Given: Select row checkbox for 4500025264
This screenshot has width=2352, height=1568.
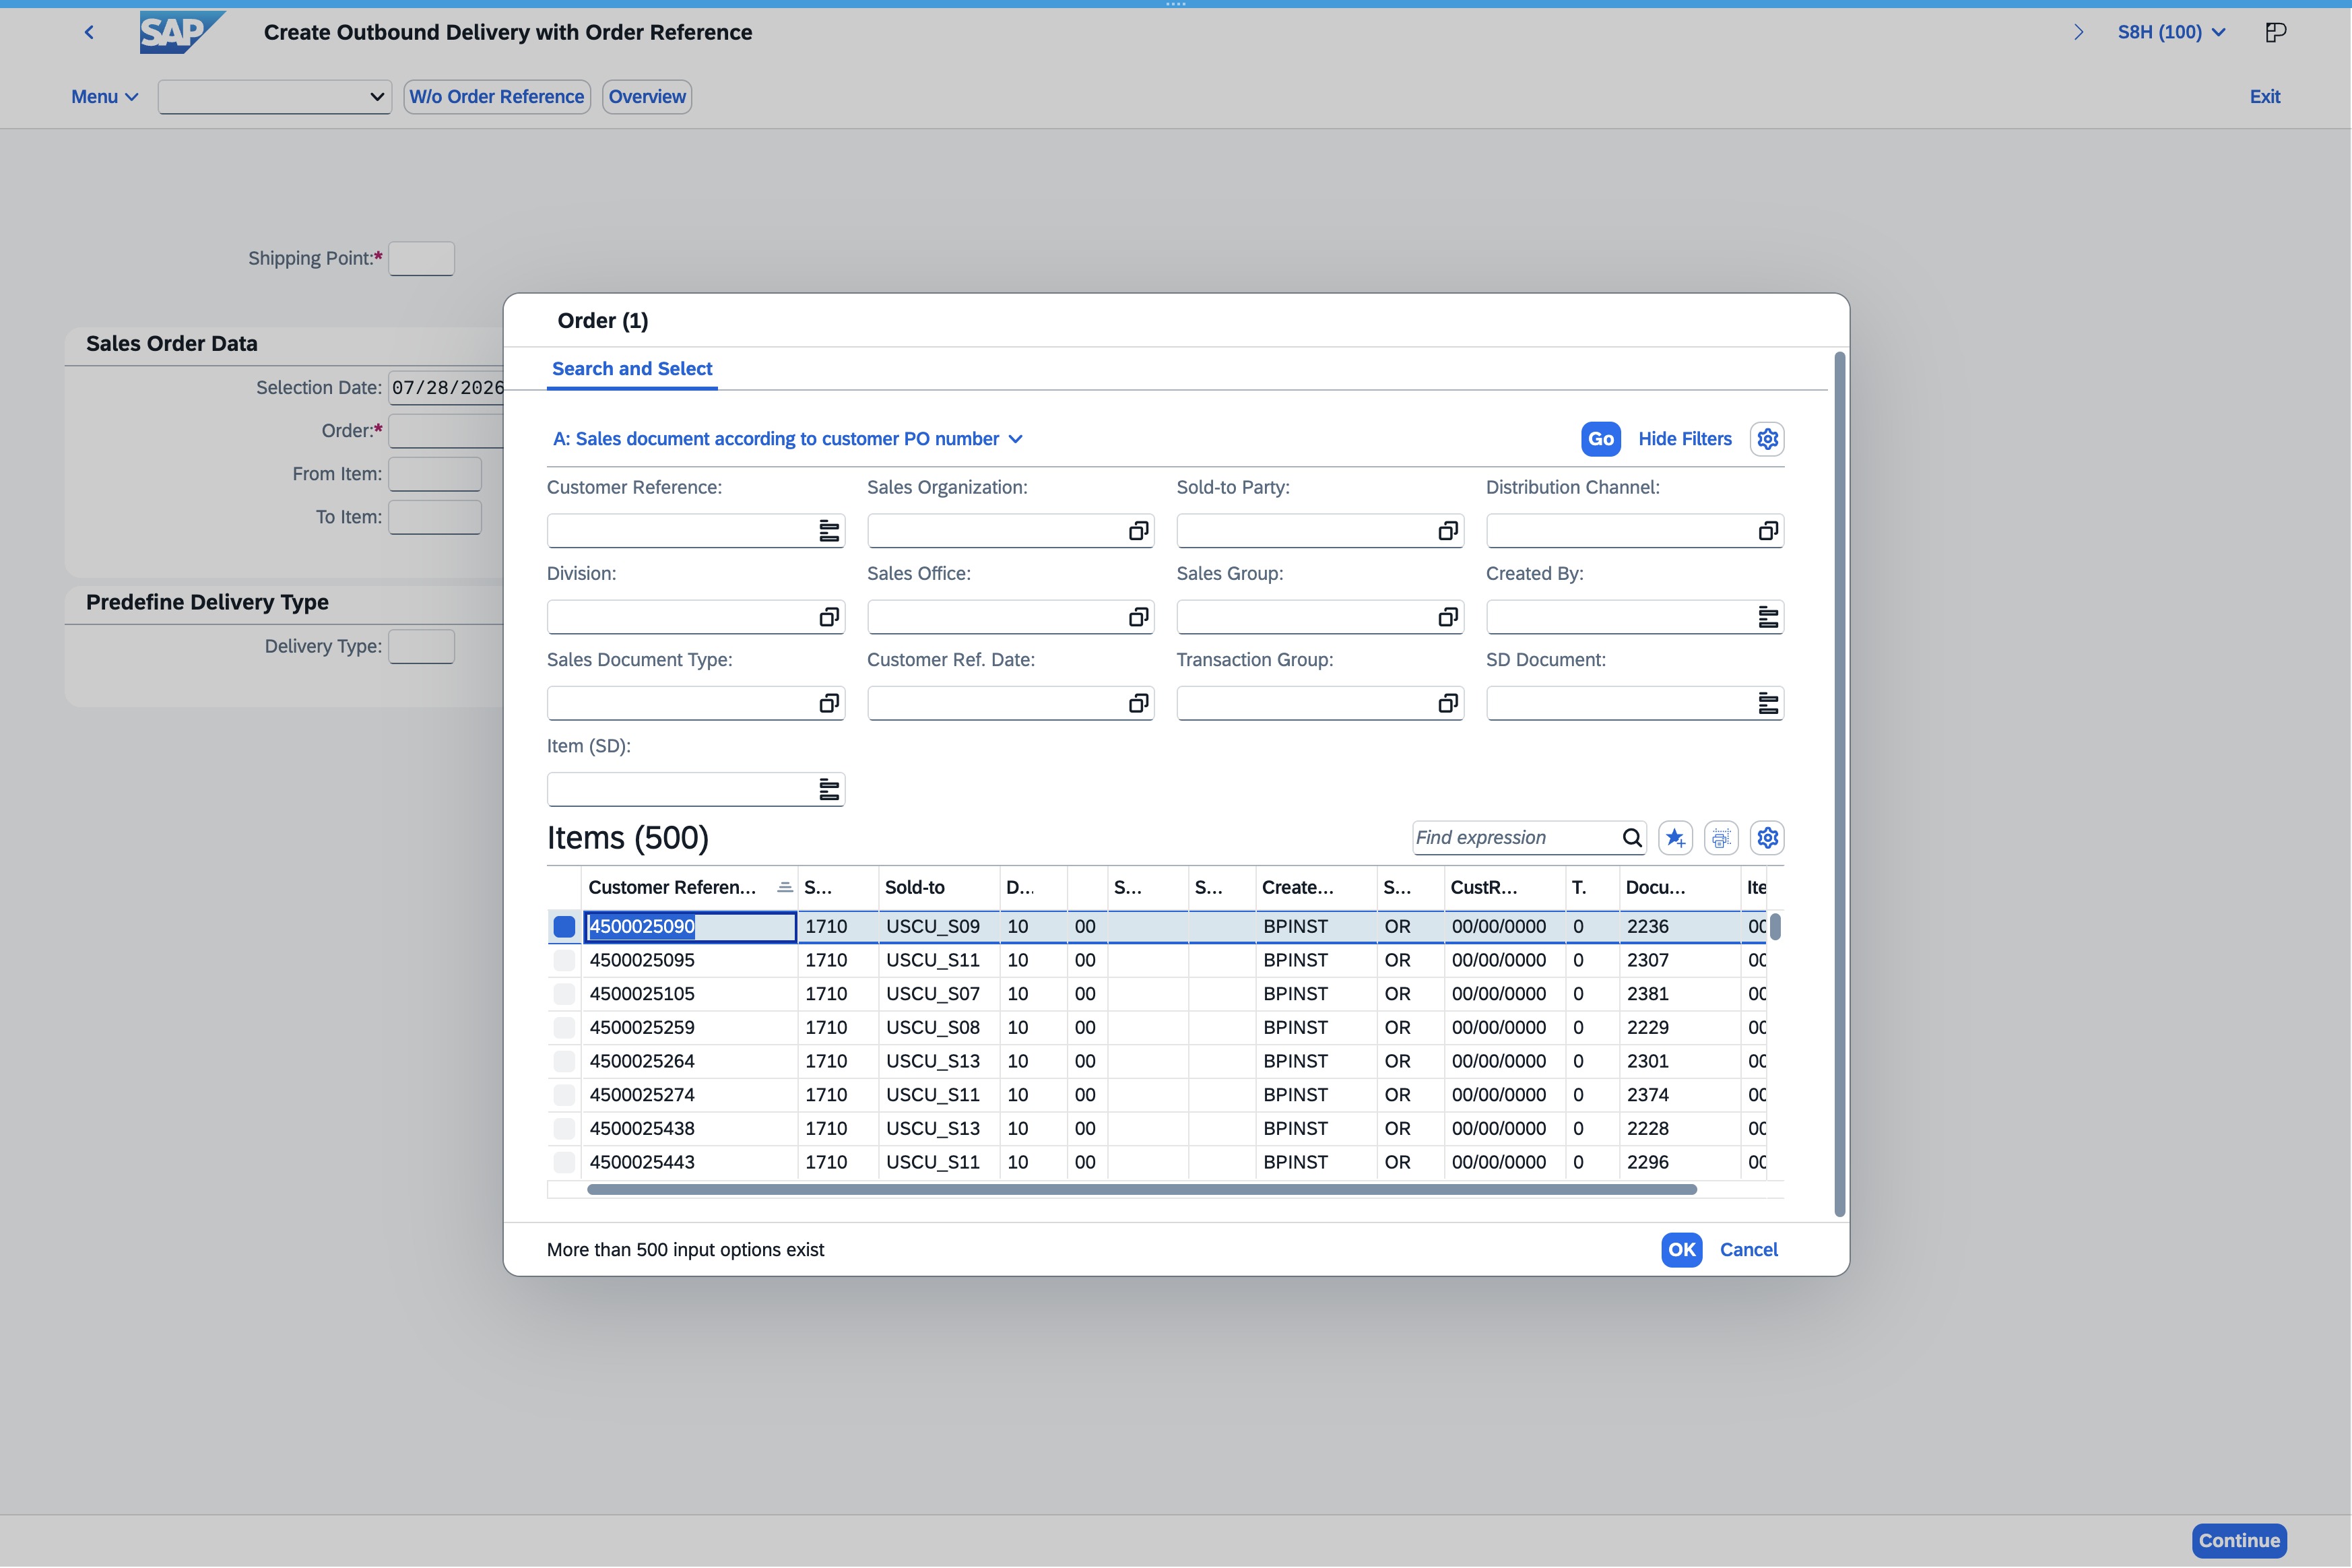Looking at the screenshot, I should [564, 1062].
